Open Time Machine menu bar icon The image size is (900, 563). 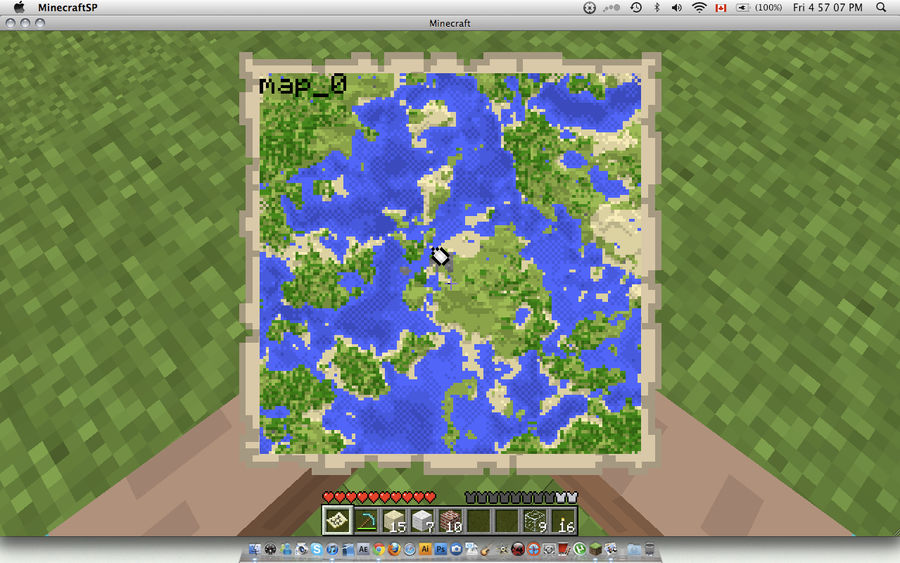(636, 7)
